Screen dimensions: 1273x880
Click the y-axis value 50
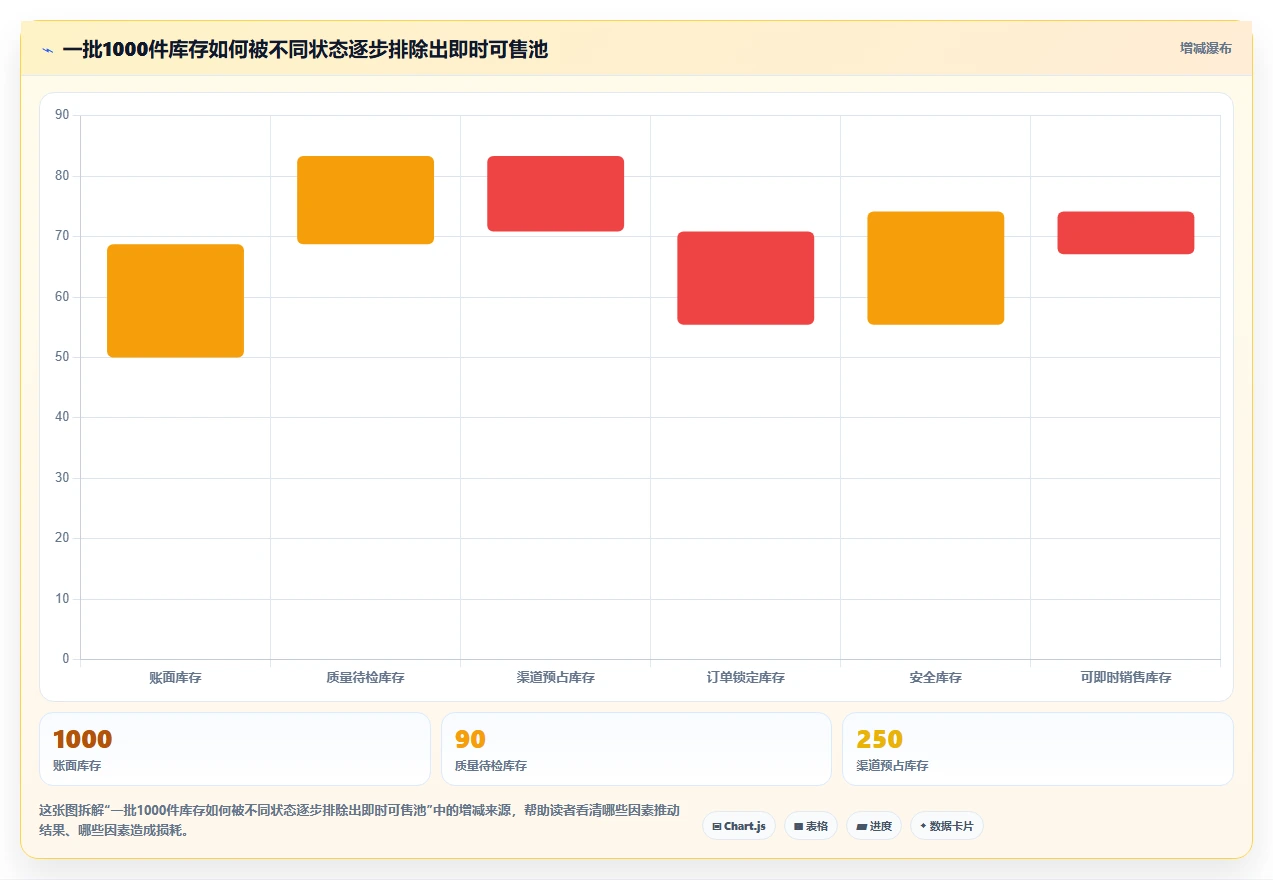pos(62,357)
